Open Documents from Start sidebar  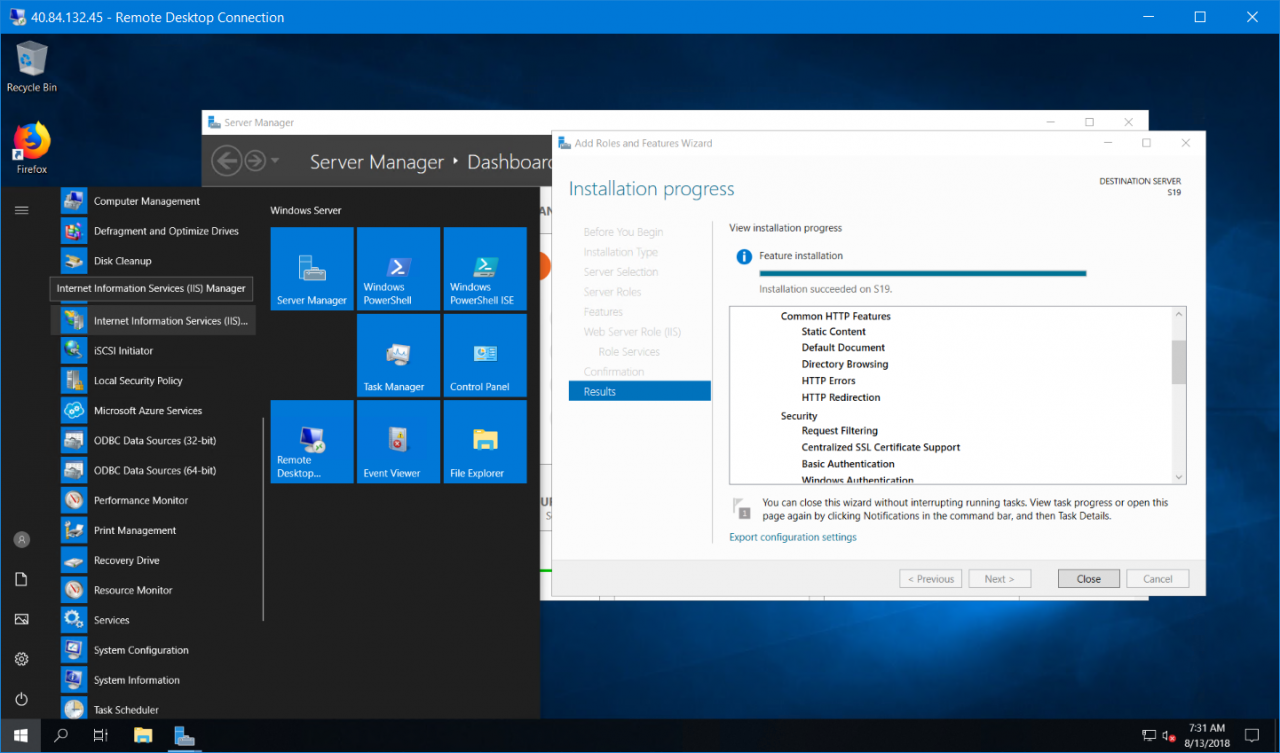[x=22, y=580]
